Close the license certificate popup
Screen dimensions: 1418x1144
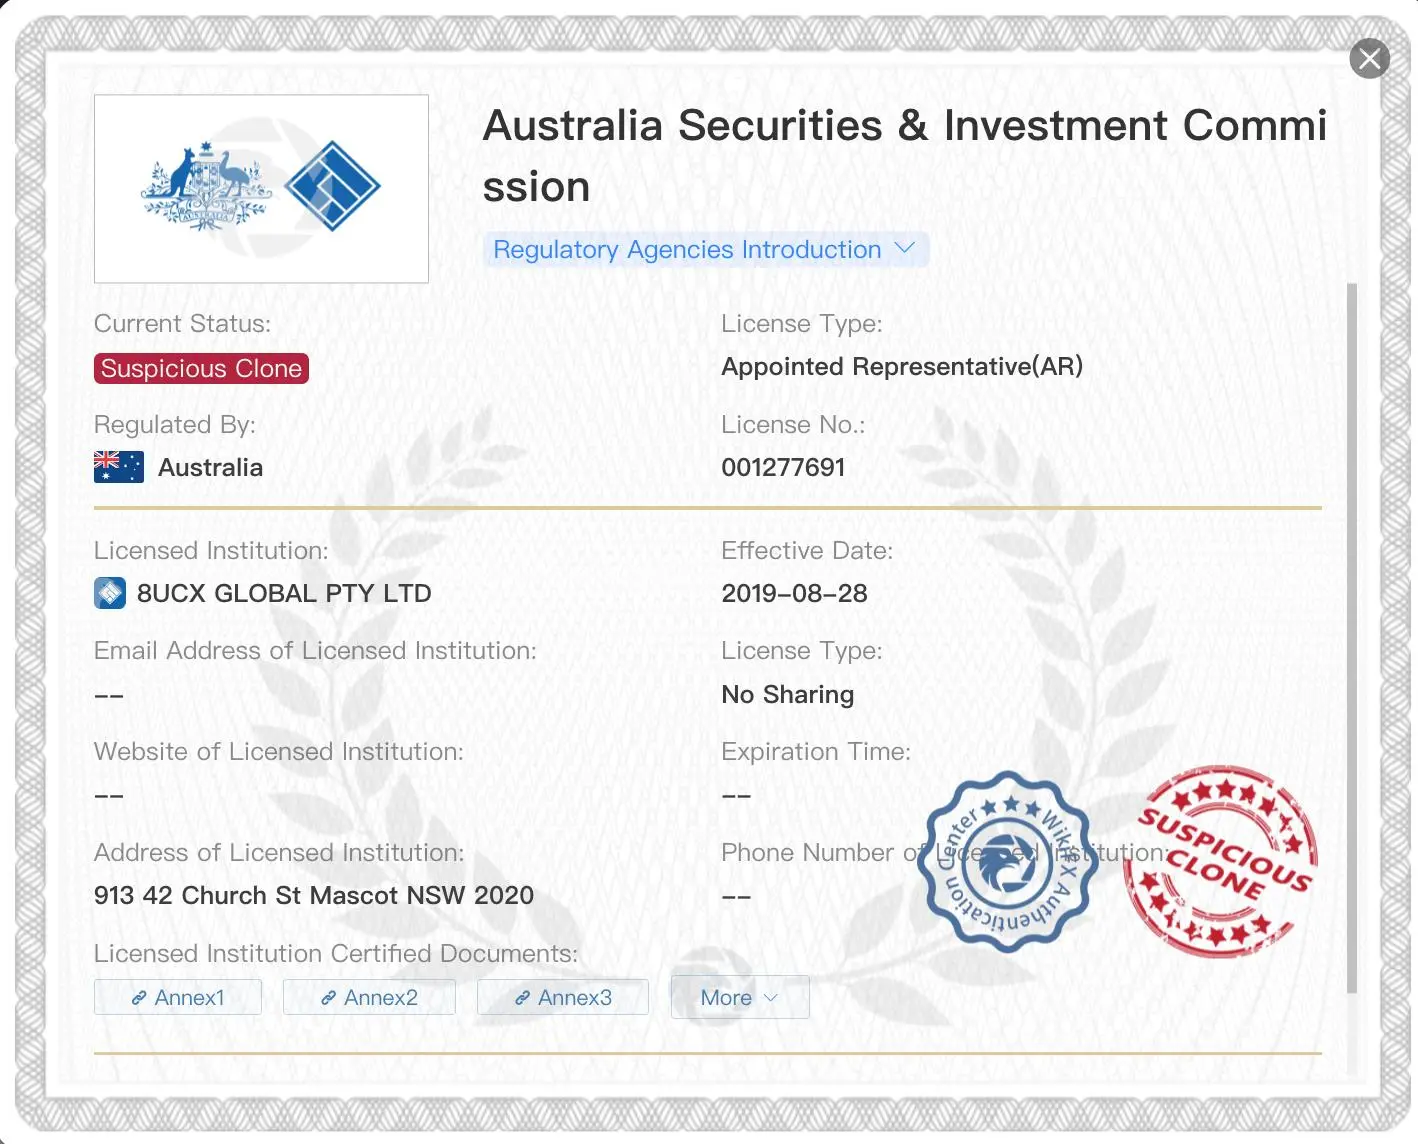1370,59
